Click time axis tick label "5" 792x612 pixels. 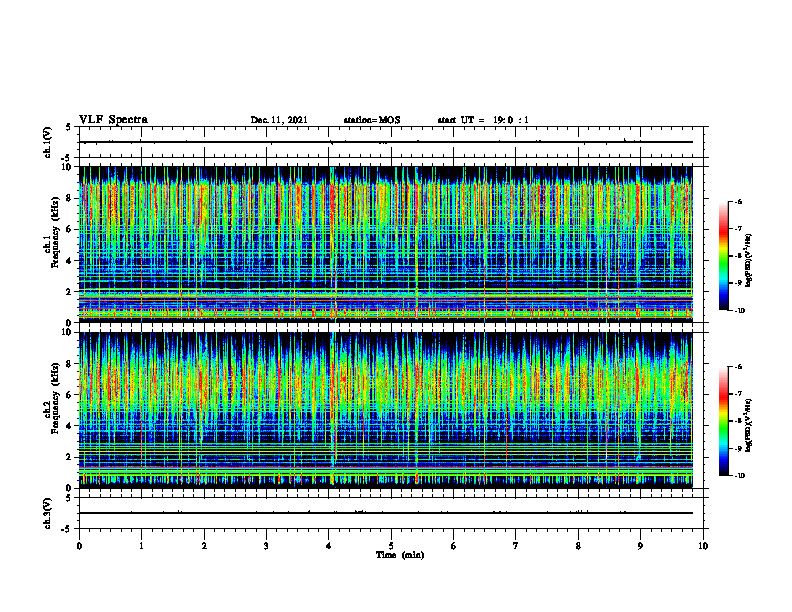click(x=391, y=546)
